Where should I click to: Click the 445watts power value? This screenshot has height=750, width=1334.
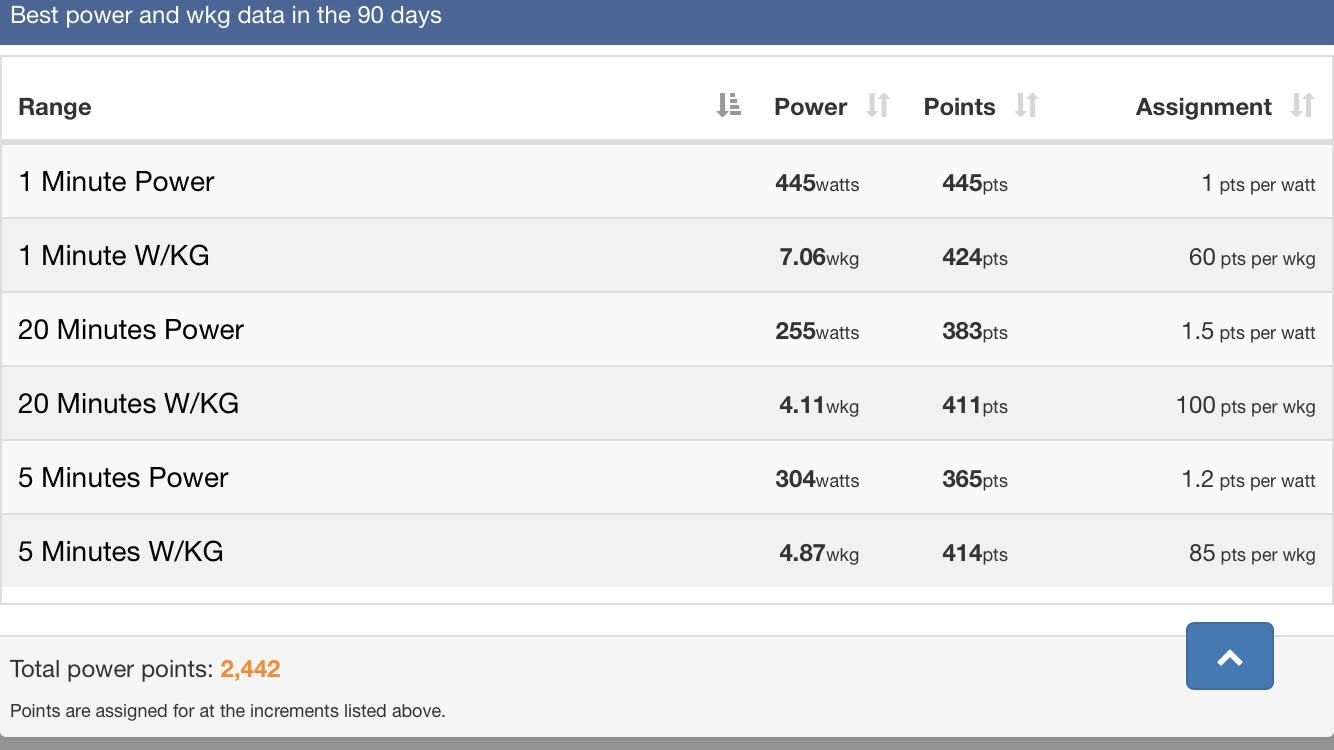click(817, 183)
